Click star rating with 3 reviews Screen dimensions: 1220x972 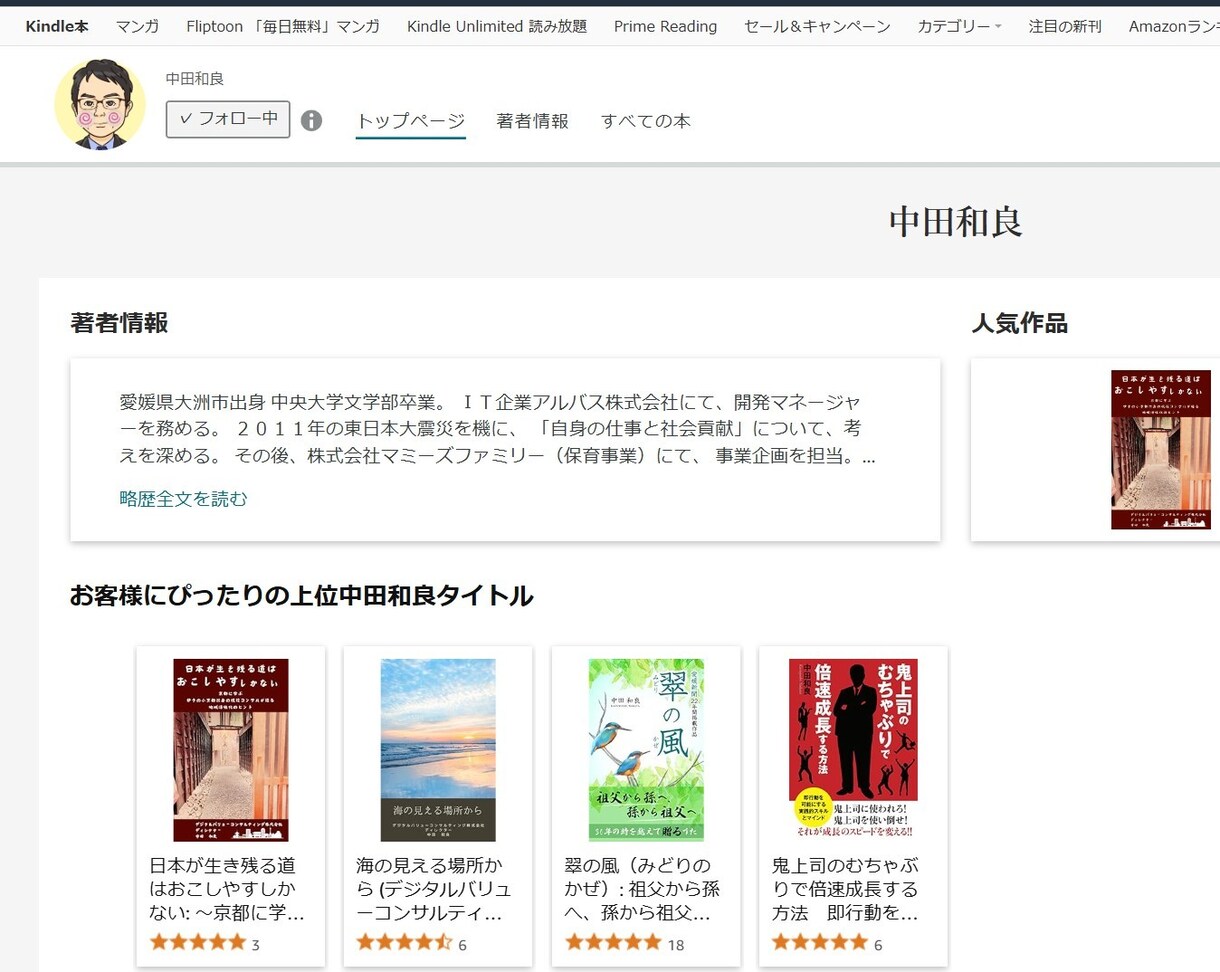(198, 942)
